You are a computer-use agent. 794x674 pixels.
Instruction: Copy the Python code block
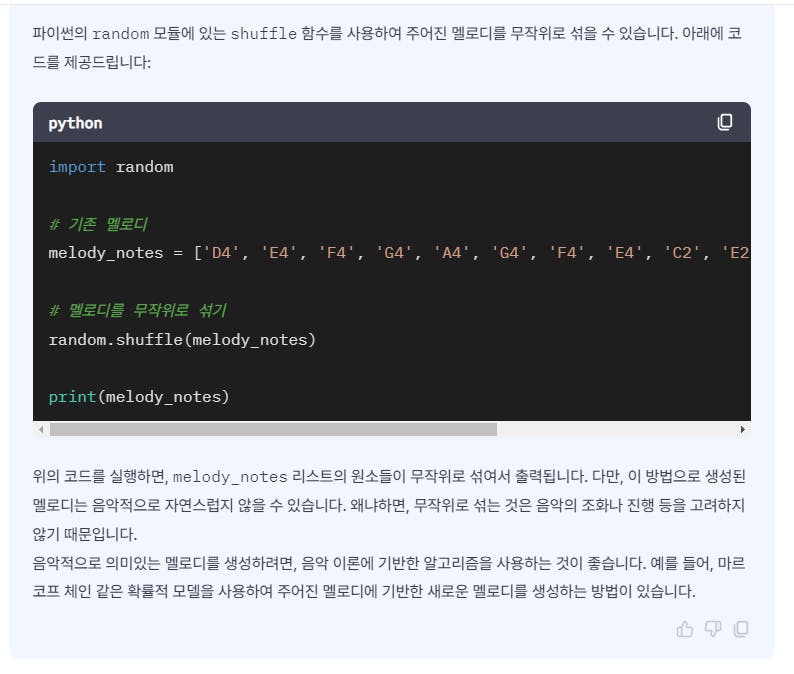tap(725, 122)
